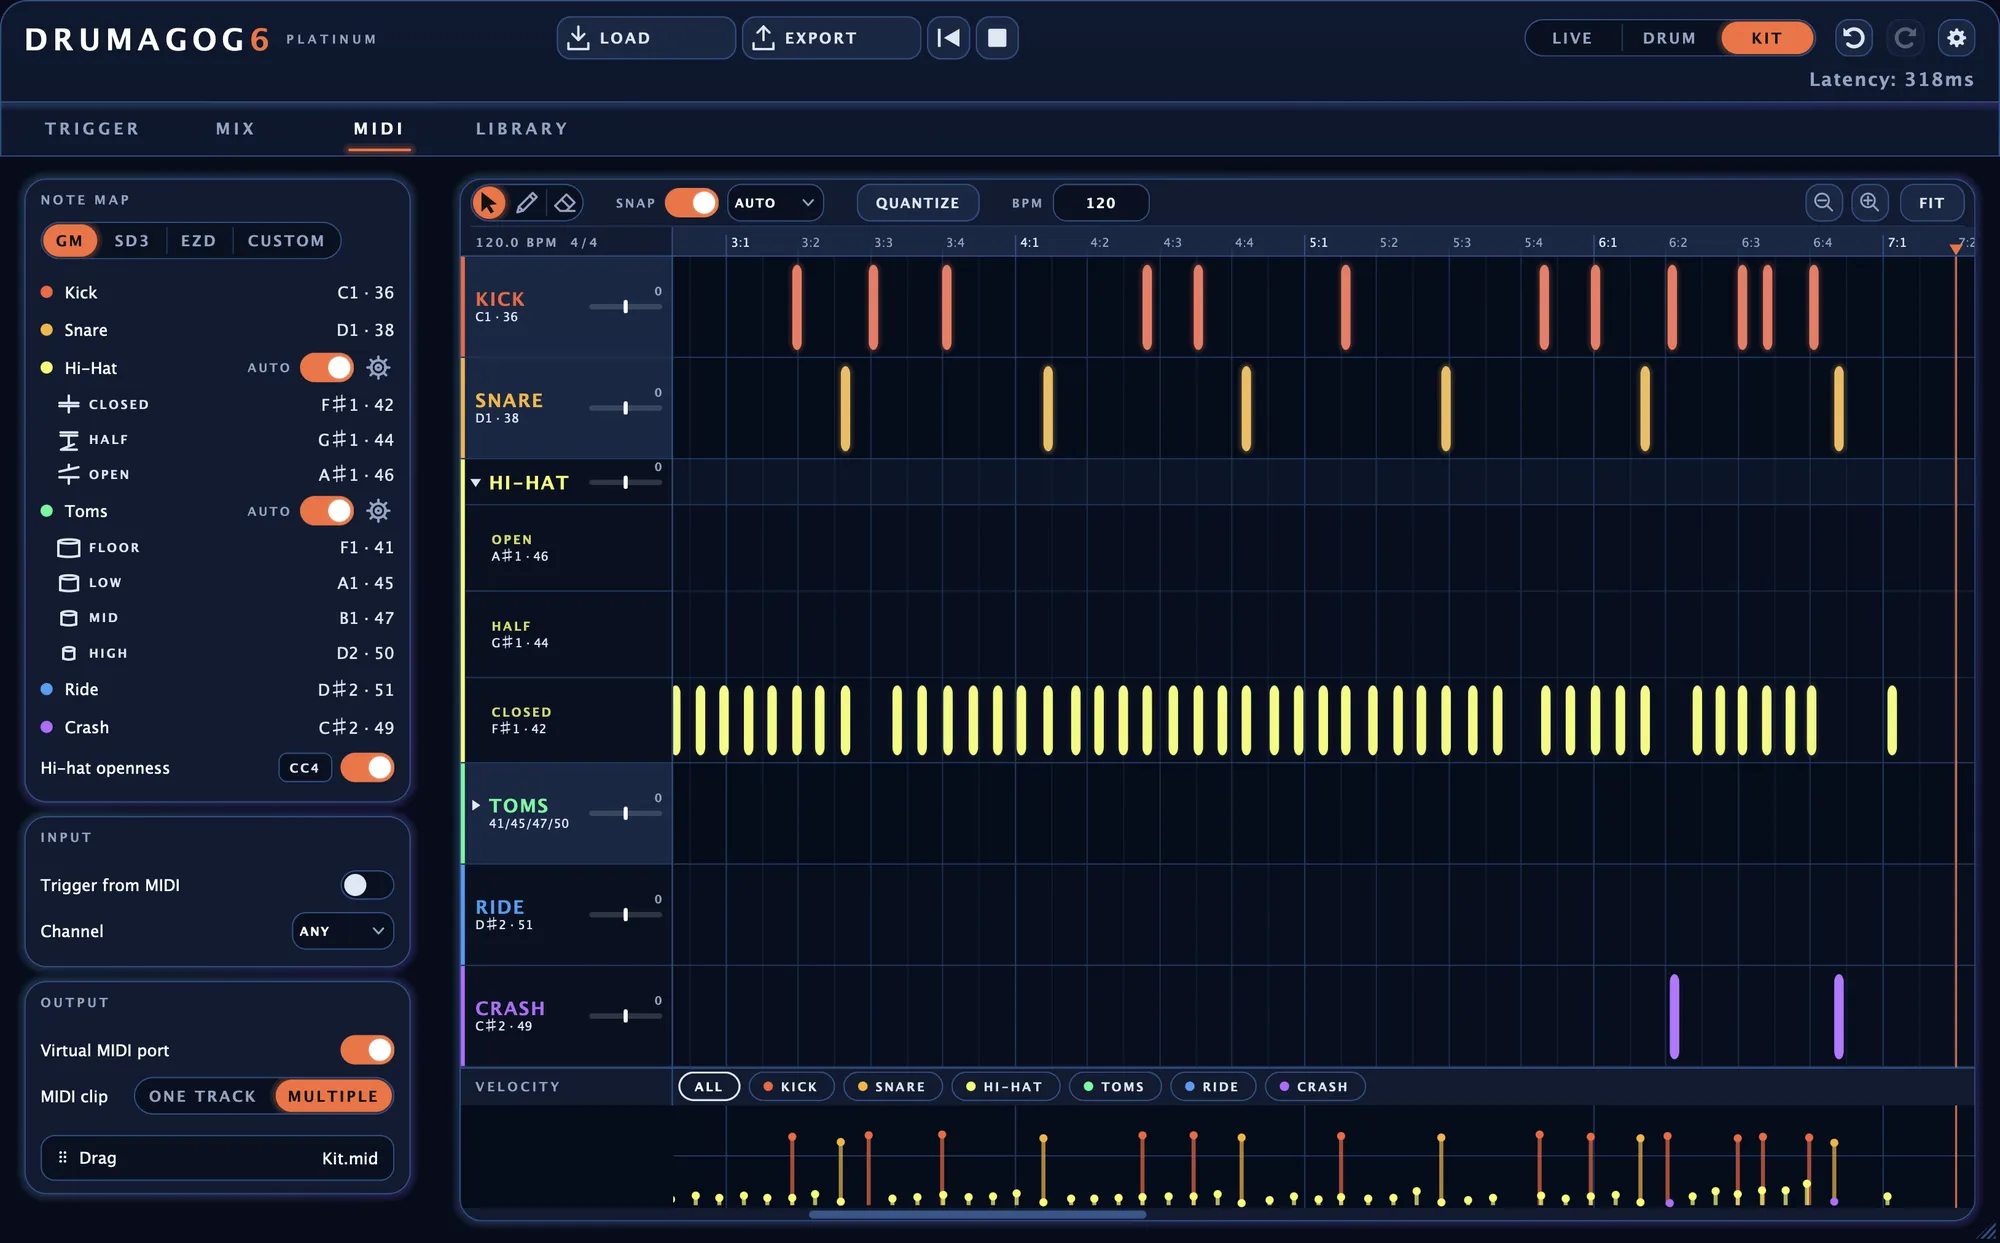Click the mid tom icon
This screenshot has width=2000, height=1243.
point(68,618)
